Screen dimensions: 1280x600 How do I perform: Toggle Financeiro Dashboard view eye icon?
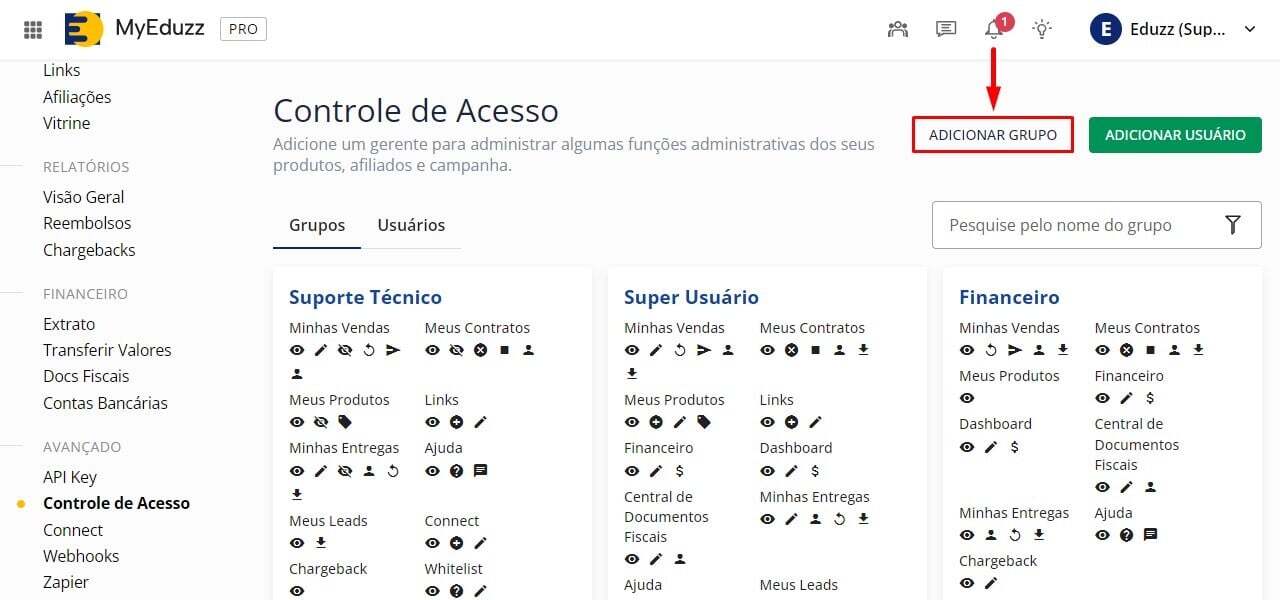tap(967, 447)
